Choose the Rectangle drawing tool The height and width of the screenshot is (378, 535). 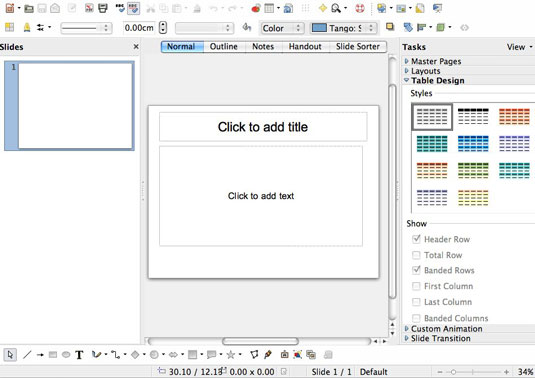tap(53, 355)
